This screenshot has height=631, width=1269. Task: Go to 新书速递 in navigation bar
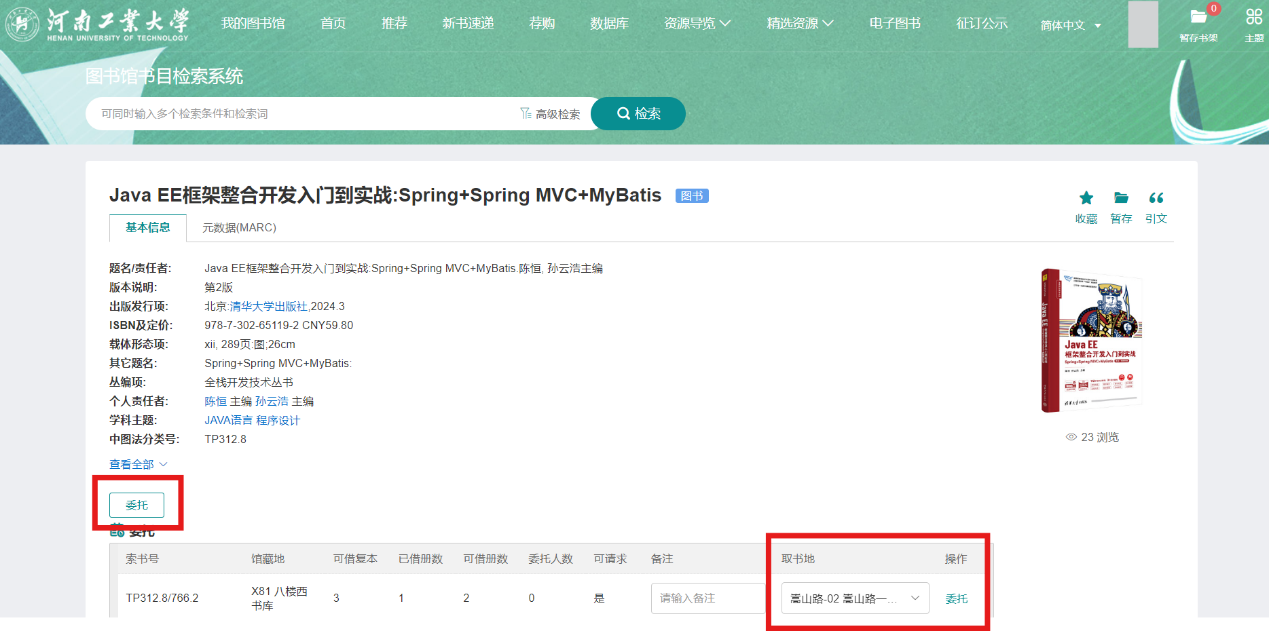tap(468, 23)
